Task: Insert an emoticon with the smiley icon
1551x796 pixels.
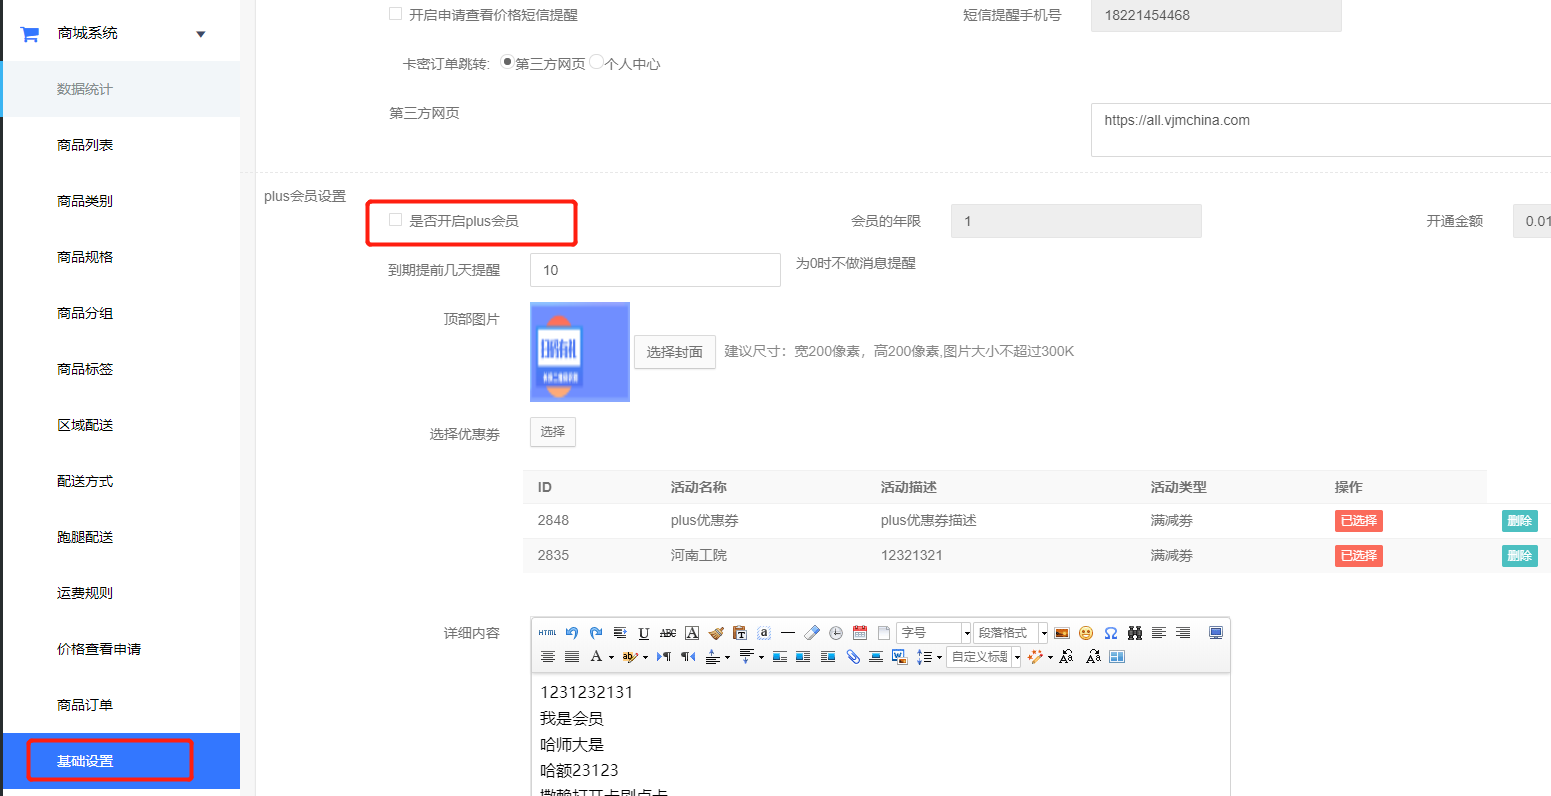Action: 1086,633
